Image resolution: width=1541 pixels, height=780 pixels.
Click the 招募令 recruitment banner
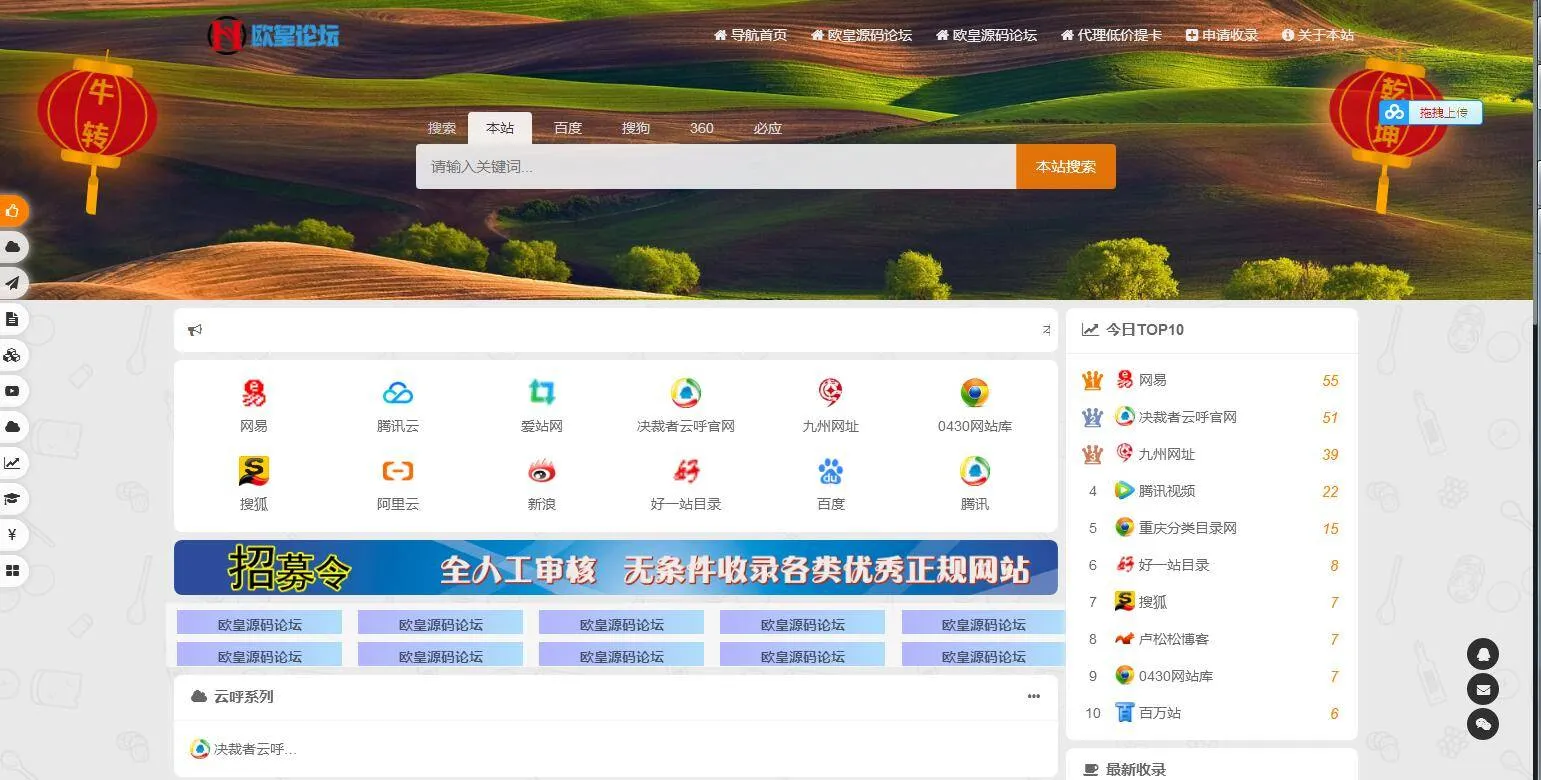pyautogui.click(x=616, y=568)
